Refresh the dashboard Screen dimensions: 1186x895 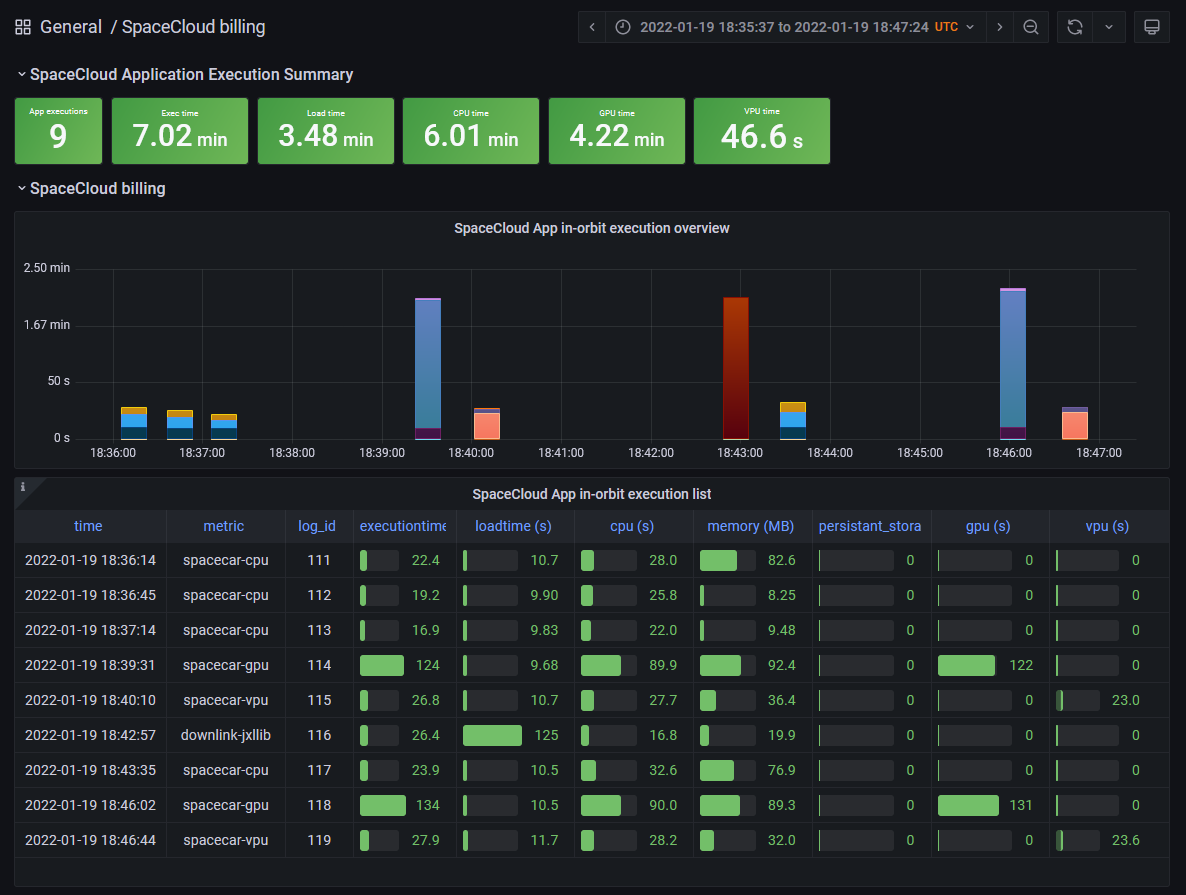[x=1074, y=27]
